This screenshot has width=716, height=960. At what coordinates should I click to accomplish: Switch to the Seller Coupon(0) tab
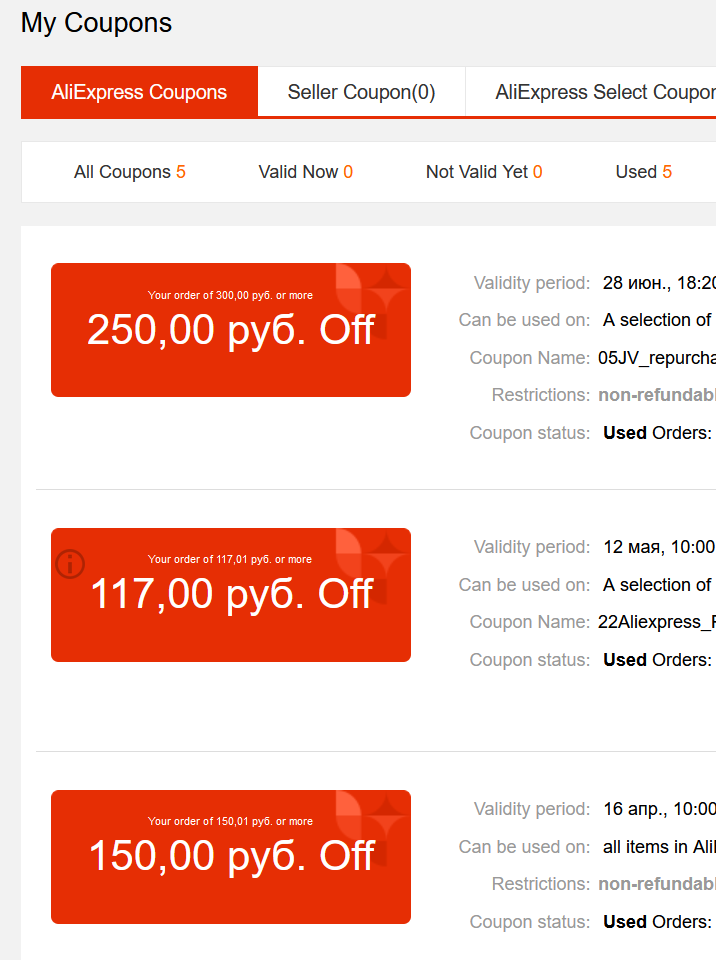[361, 92]
